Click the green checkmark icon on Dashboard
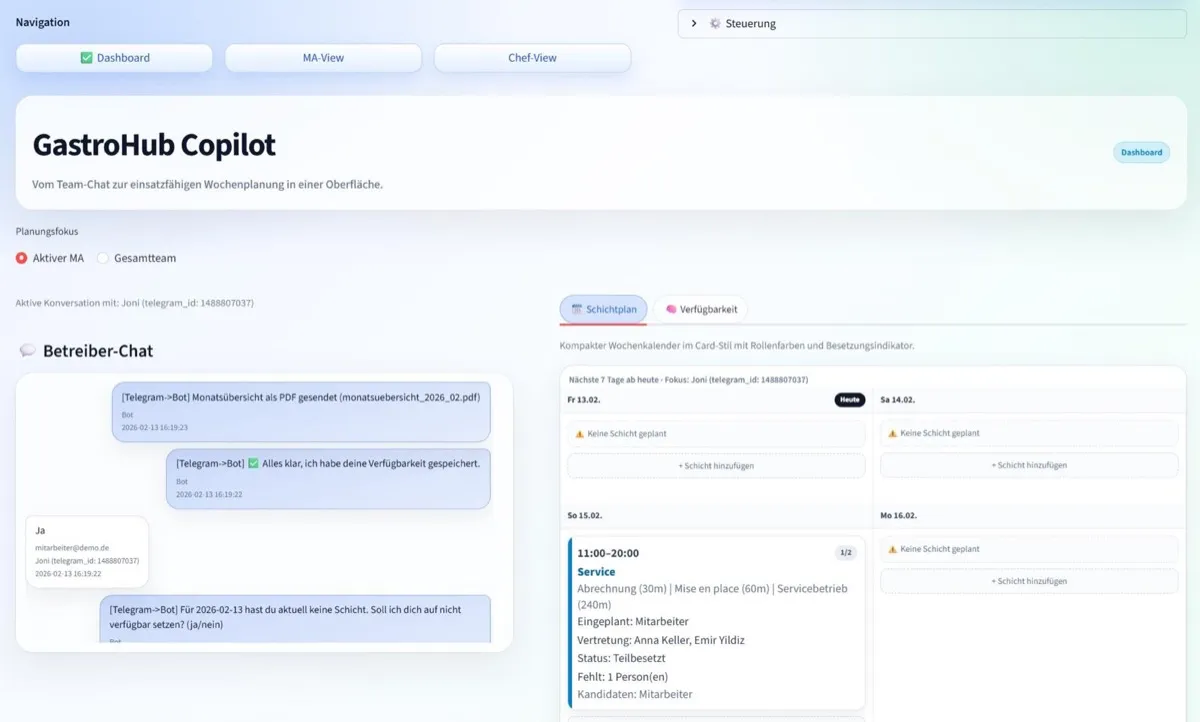The height and width of the screenshot is (722, 1200). coord(86,58)
